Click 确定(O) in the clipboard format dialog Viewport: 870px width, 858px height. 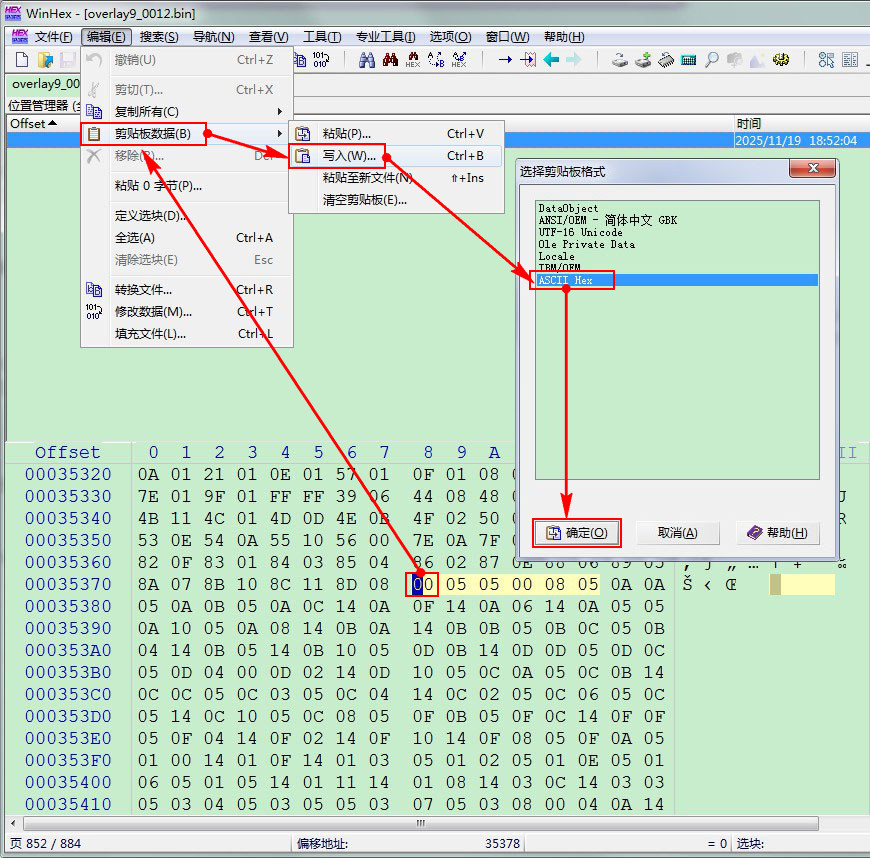tap(576, 533)
